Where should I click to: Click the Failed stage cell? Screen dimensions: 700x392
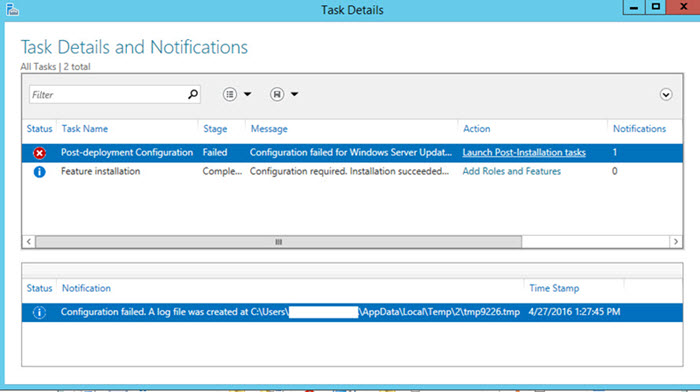(215, 152)
